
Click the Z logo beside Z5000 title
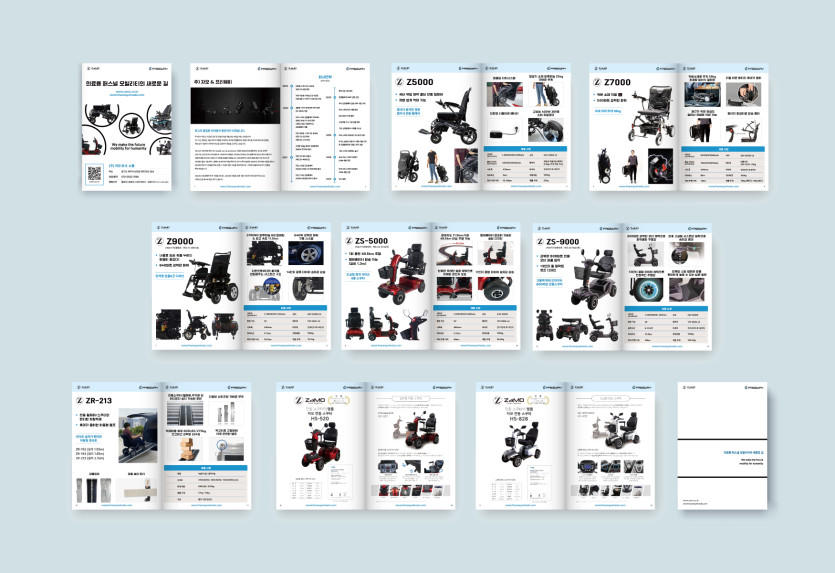(400, 82)
